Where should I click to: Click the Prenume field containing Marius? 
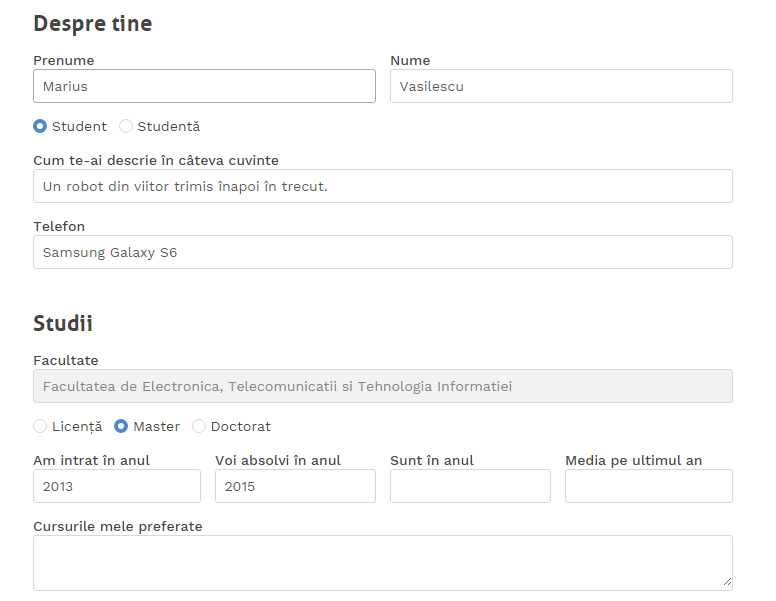pyautogui.click(x=204, y=86)
